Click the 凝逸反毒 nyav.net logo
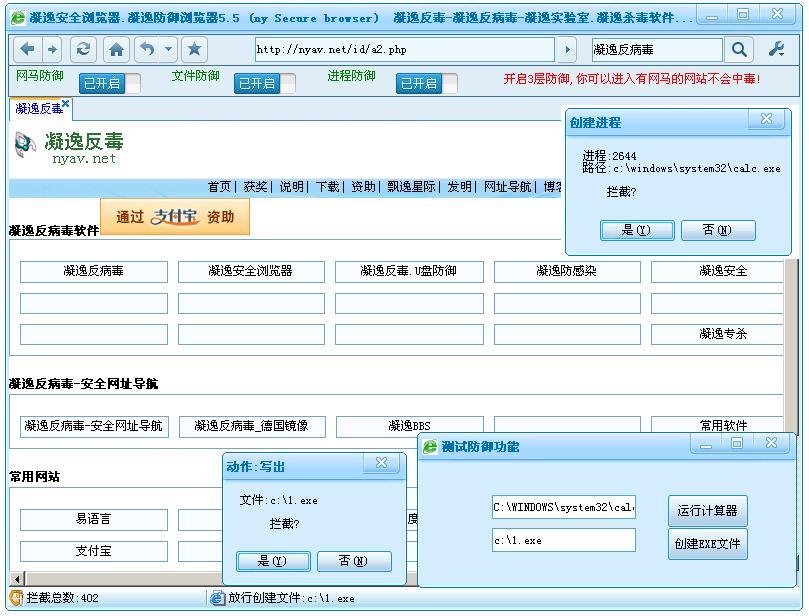The width and height of the screenshot is (809, 616). [69, 148]
